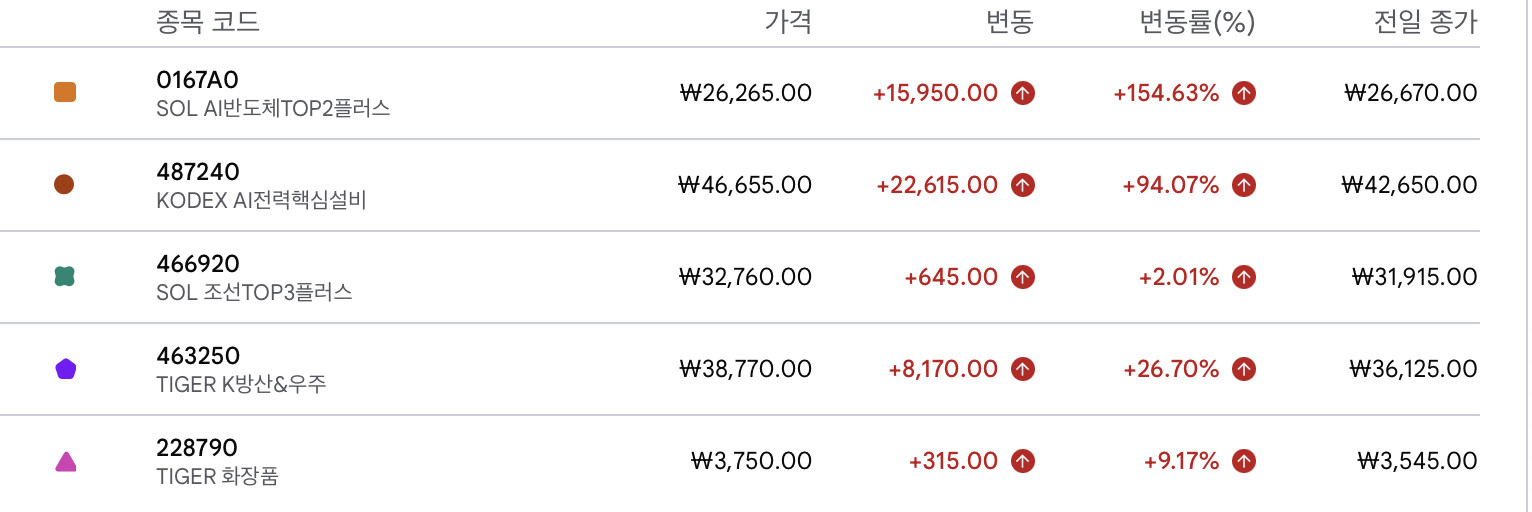Open the TIGER K방산&우주 ticker row
The image size is (1532, 512).
tap(740, 369)
